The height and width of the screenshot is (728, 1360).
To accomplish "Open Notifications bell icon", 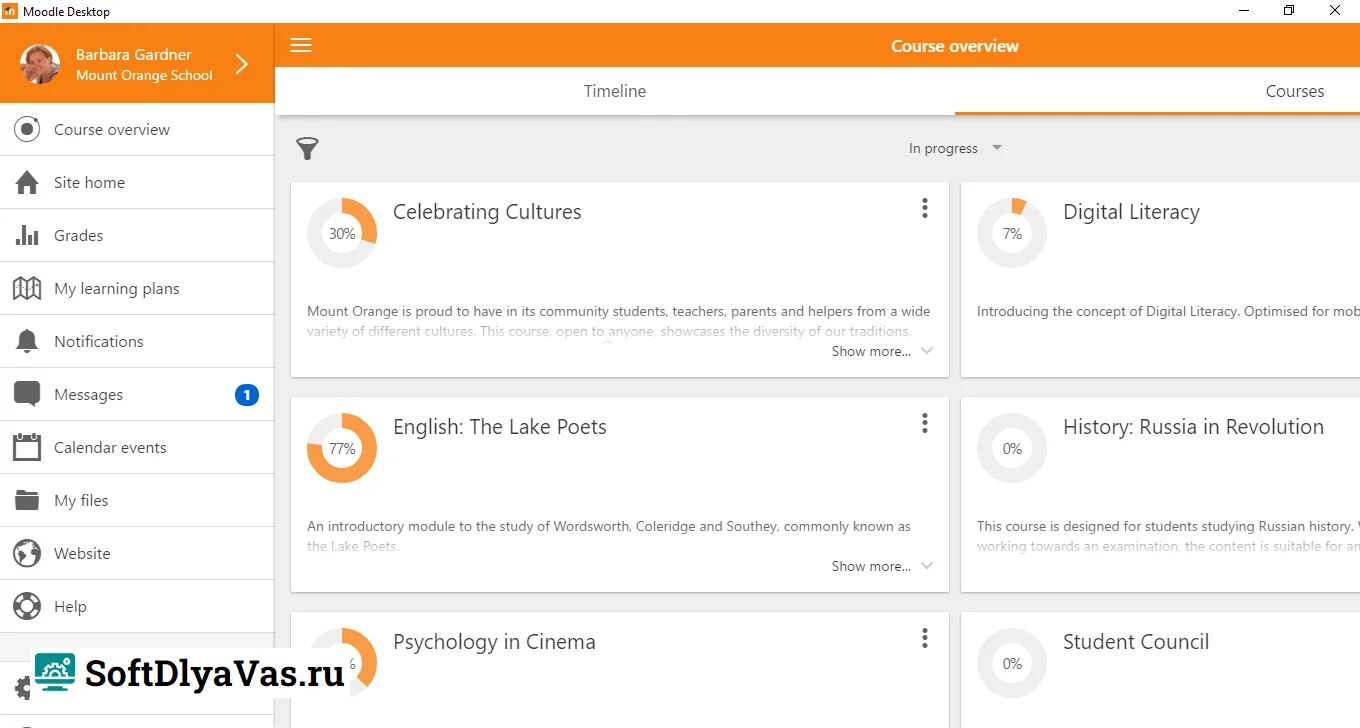I will [x=27, y=342].
